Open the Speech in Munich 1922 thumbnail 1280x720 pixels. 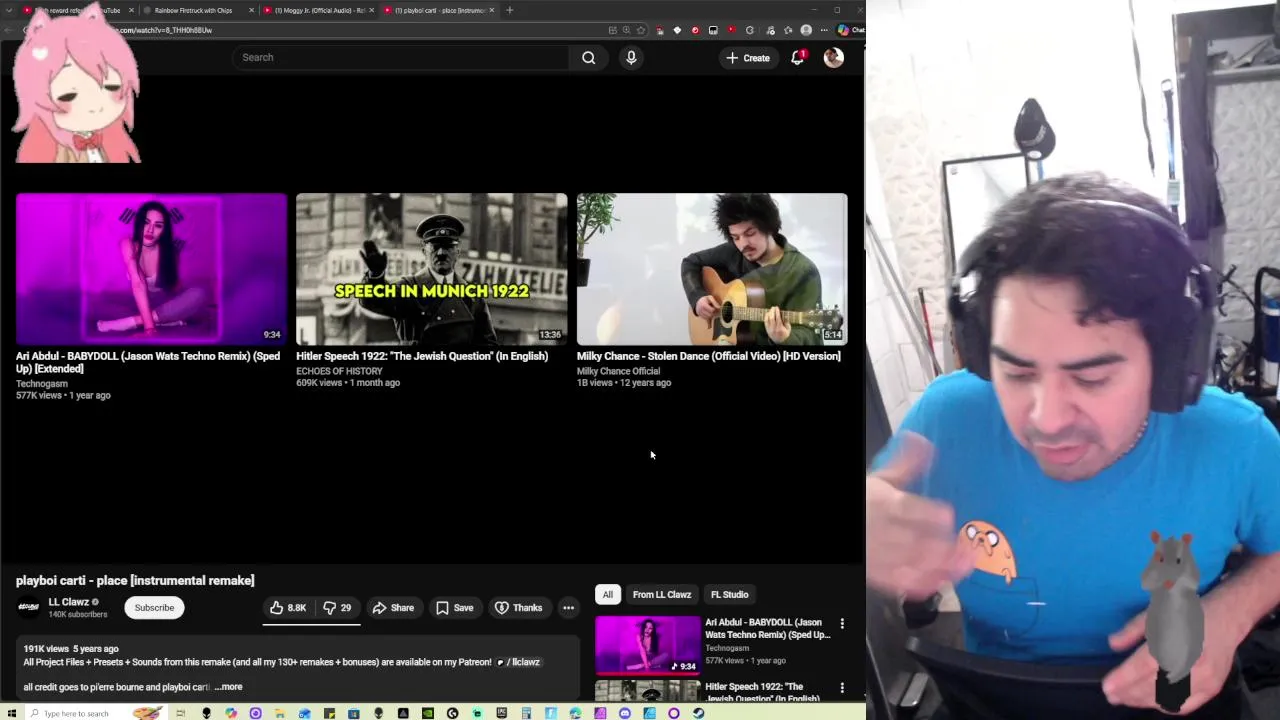[431, 269]
